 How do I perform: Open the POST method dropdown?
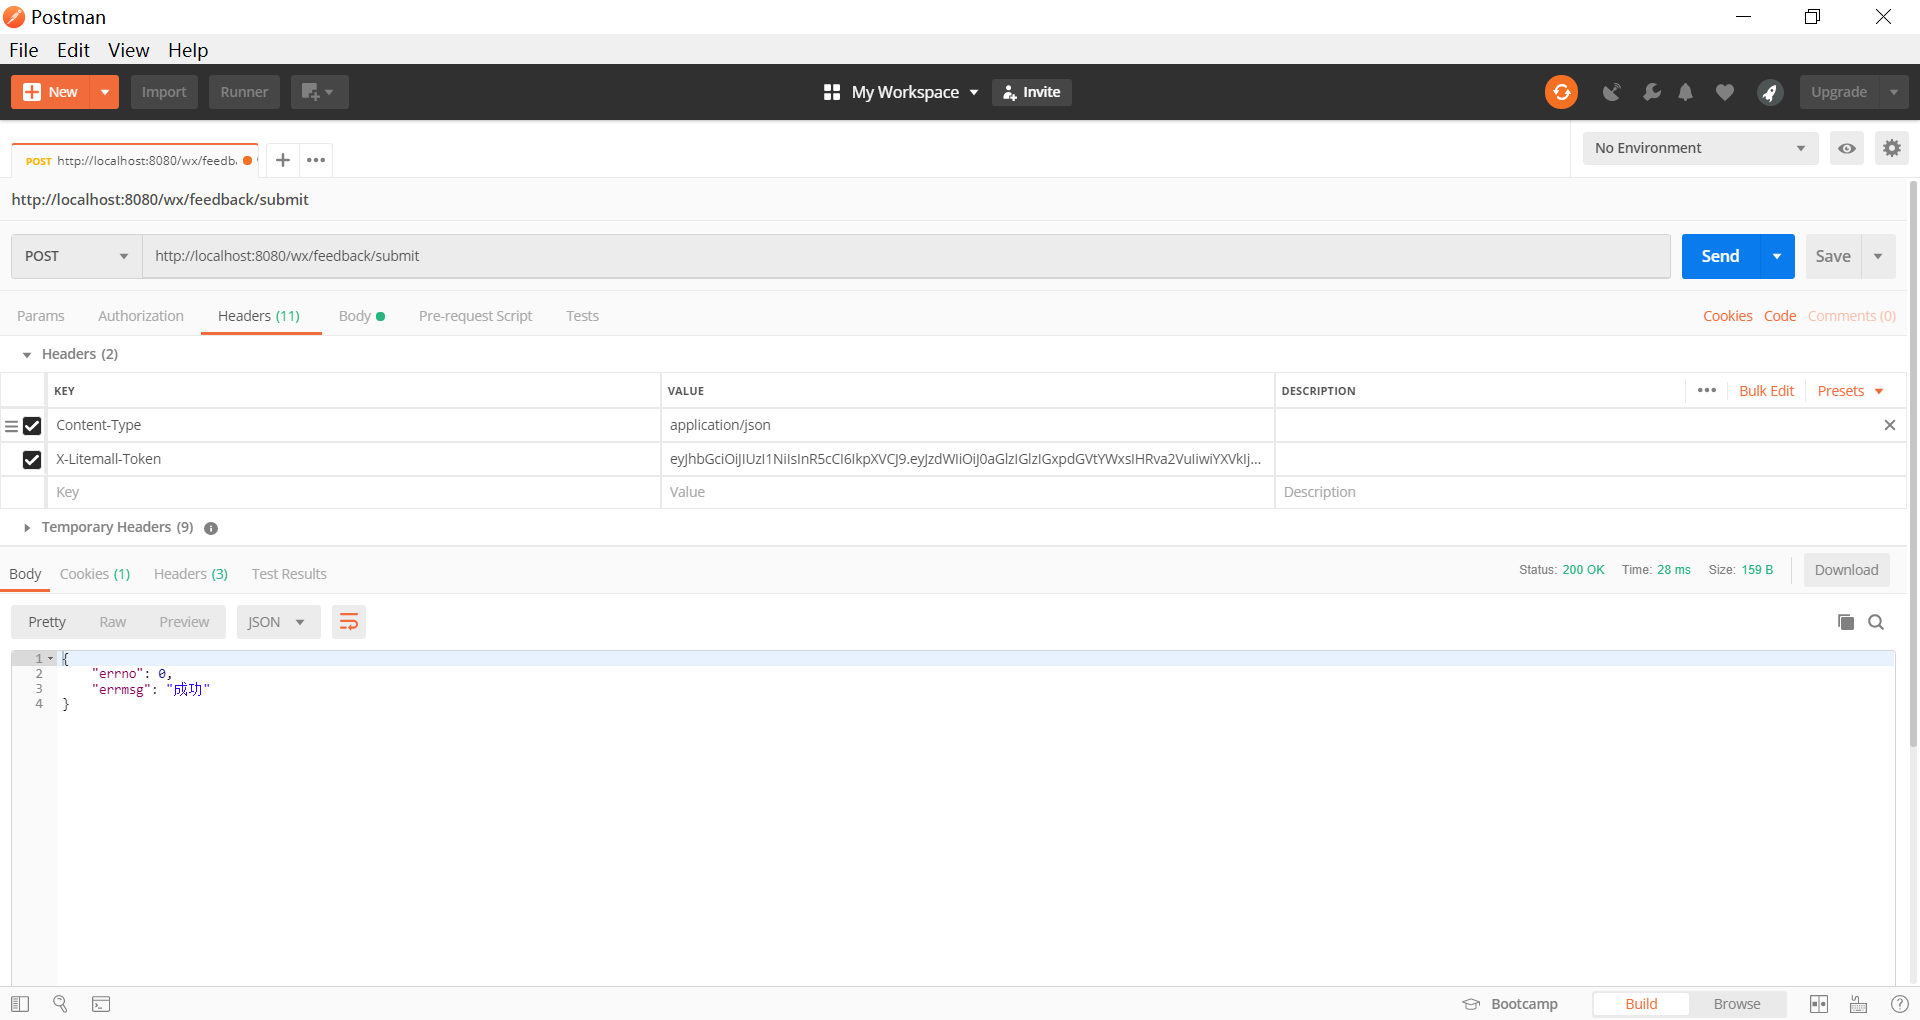click(77, 256)
